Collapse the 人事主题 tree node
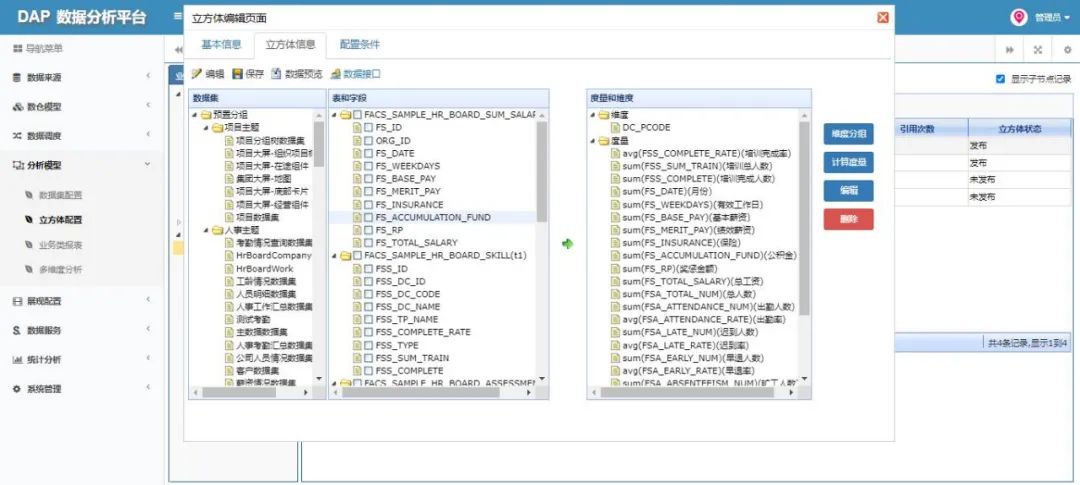1080x485 pixels. pyautogui.click(x=206, y=231)
